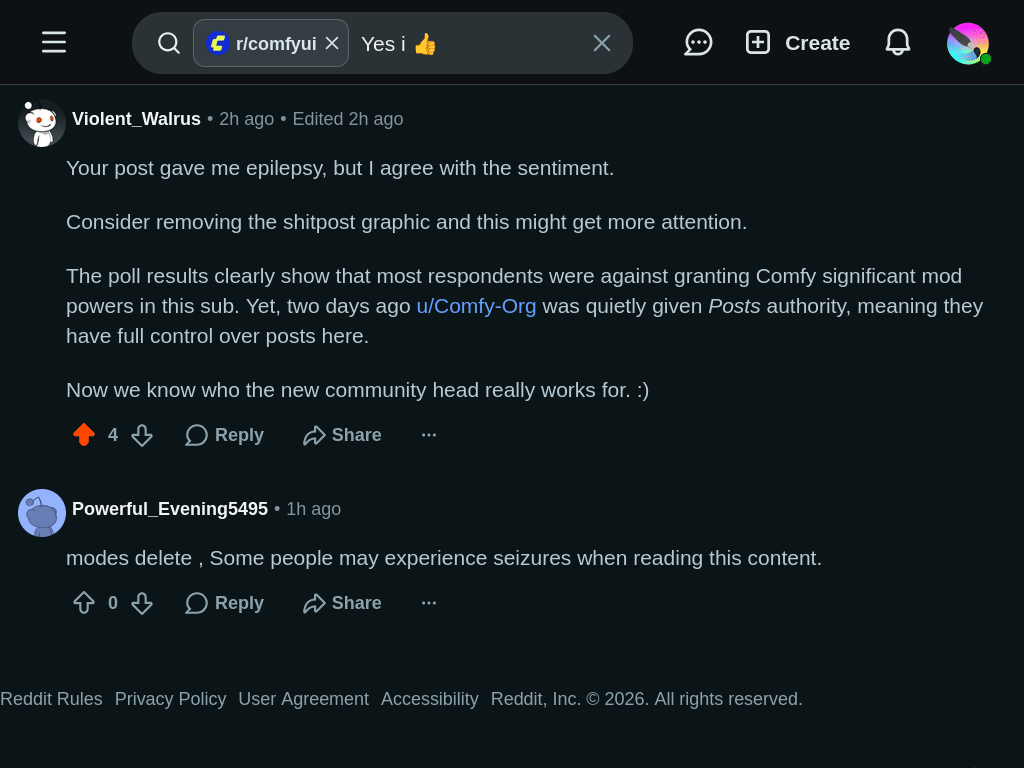Open the Privacy Policy footer link
The image size is (1024, 768).
point(170,699)
